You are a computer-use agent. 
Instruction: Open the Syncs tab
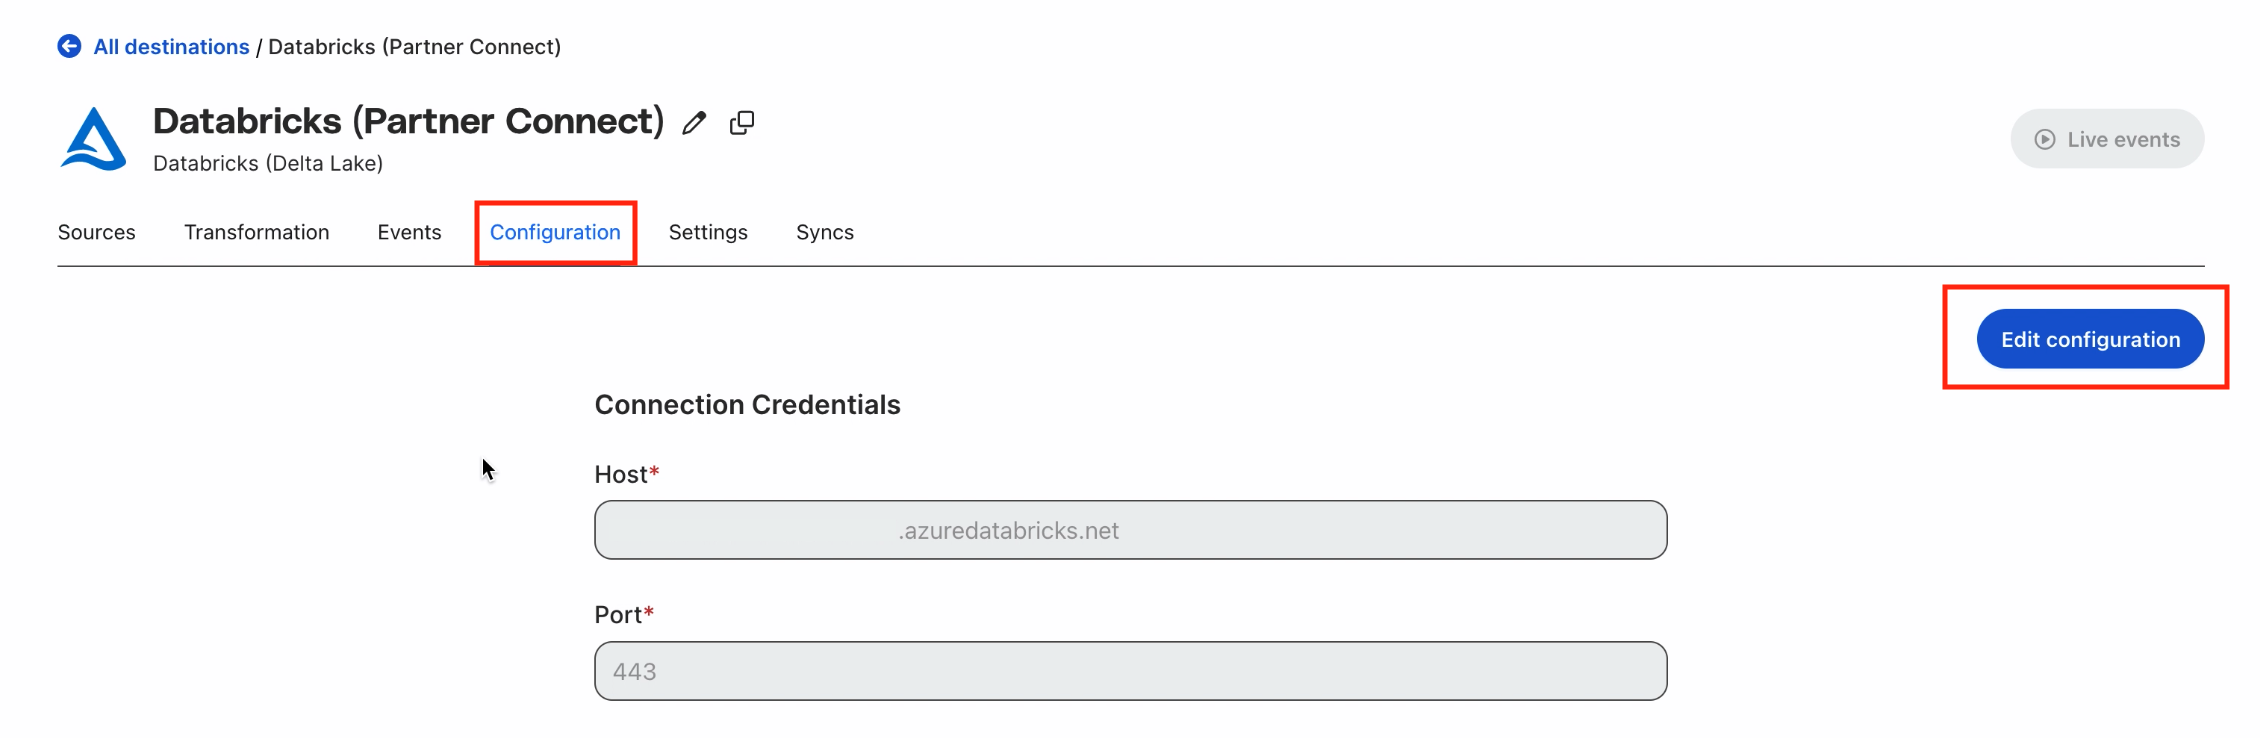(x=825, y=232)
